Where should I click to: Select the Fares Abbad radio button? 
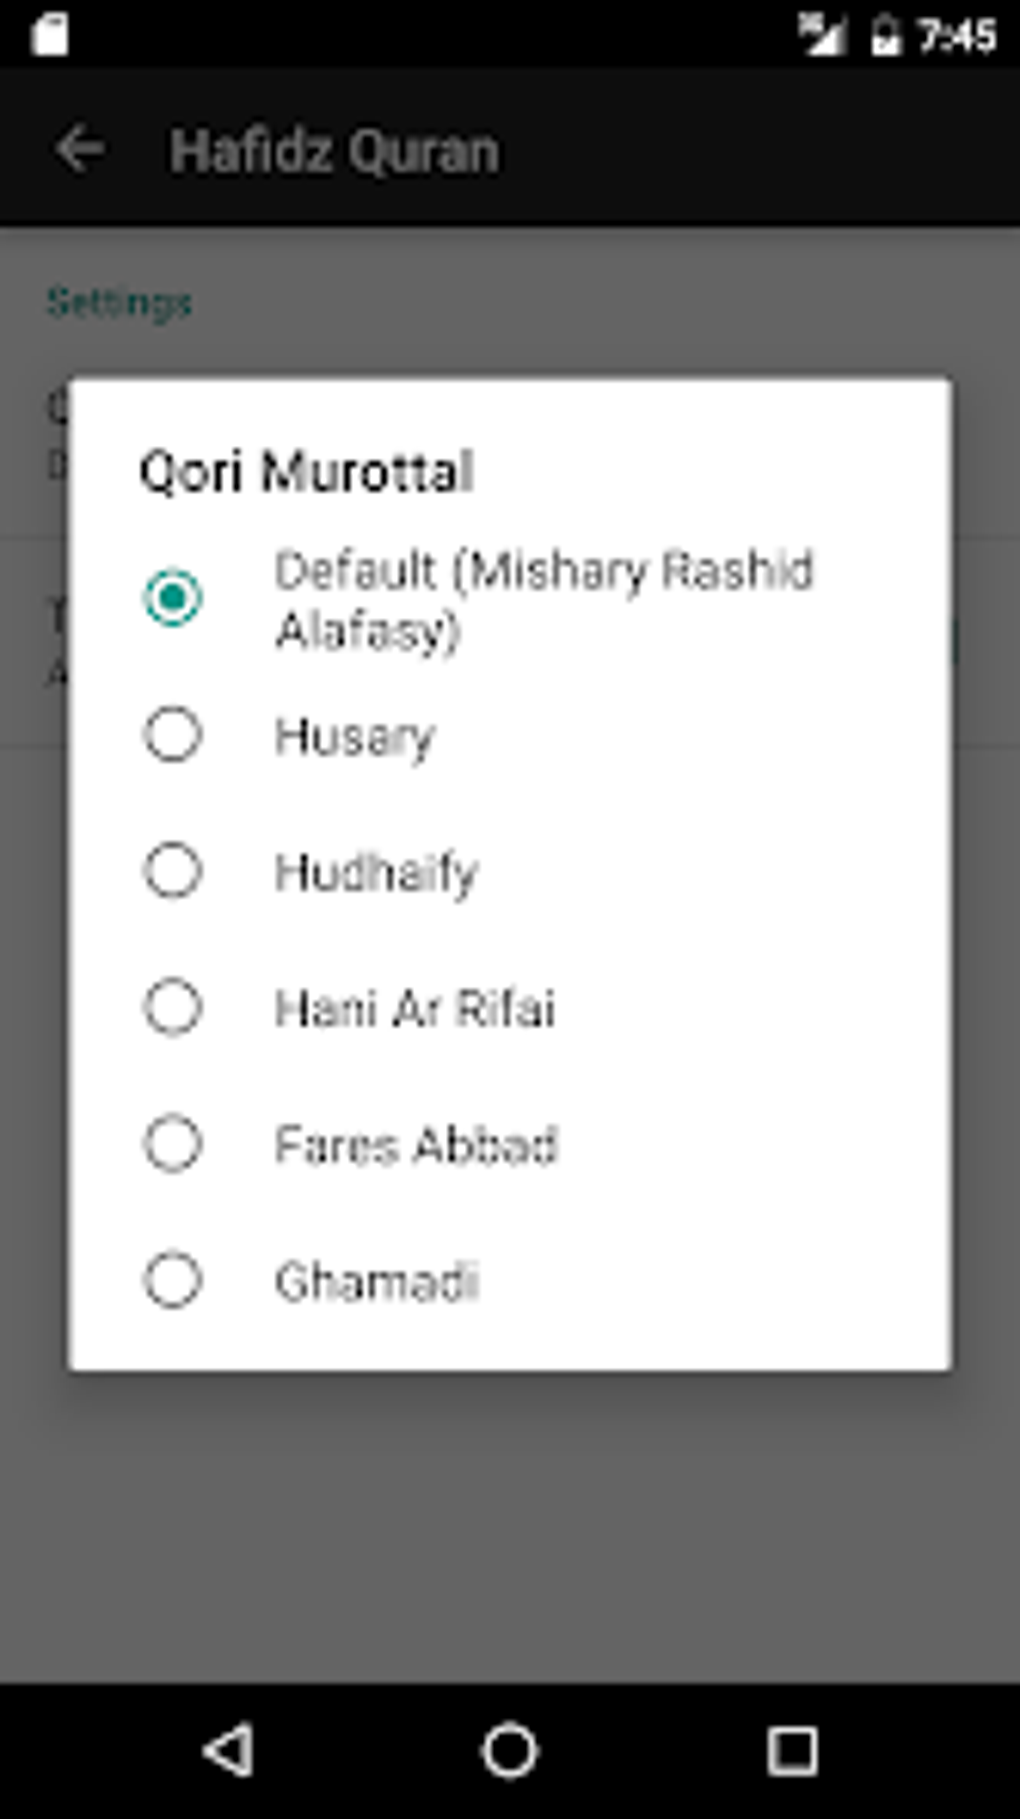click(173, 1144)
